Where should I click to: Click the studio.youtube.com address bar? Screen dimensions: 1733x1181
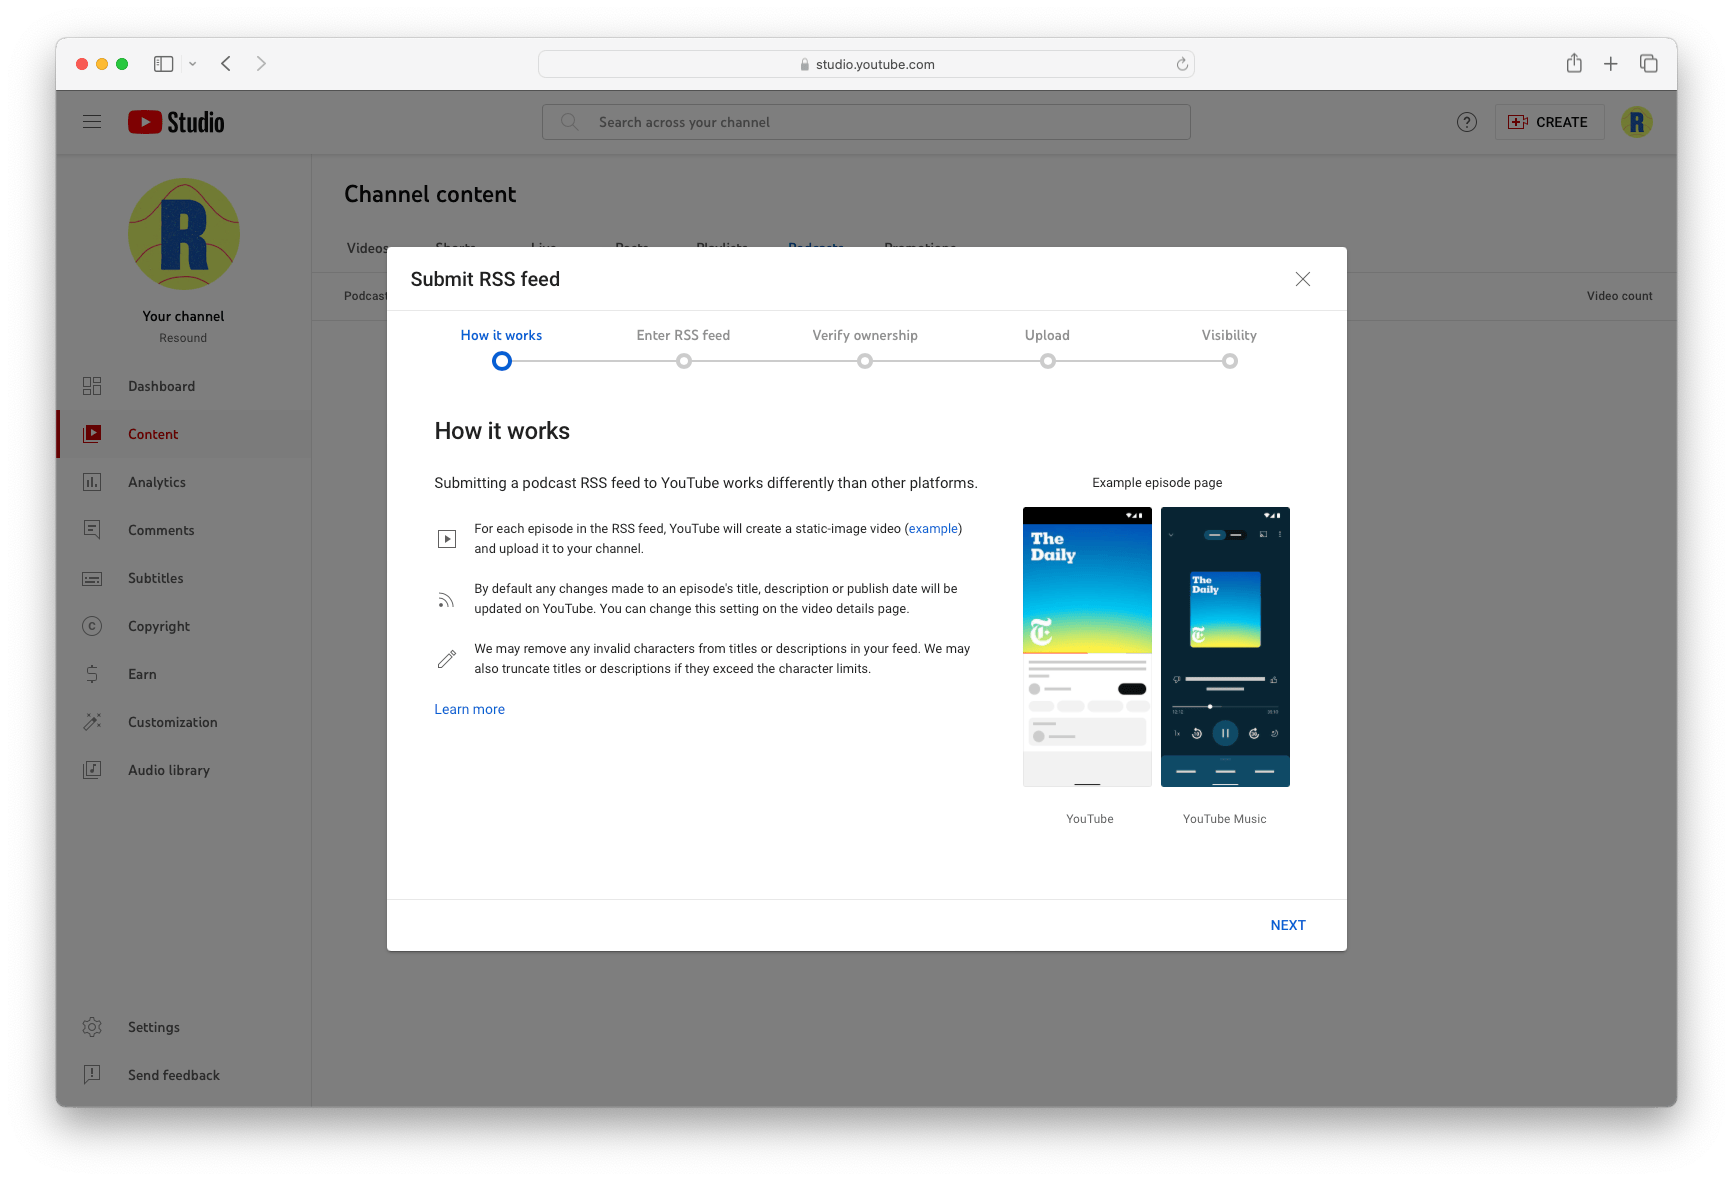(x=866, y=64)
